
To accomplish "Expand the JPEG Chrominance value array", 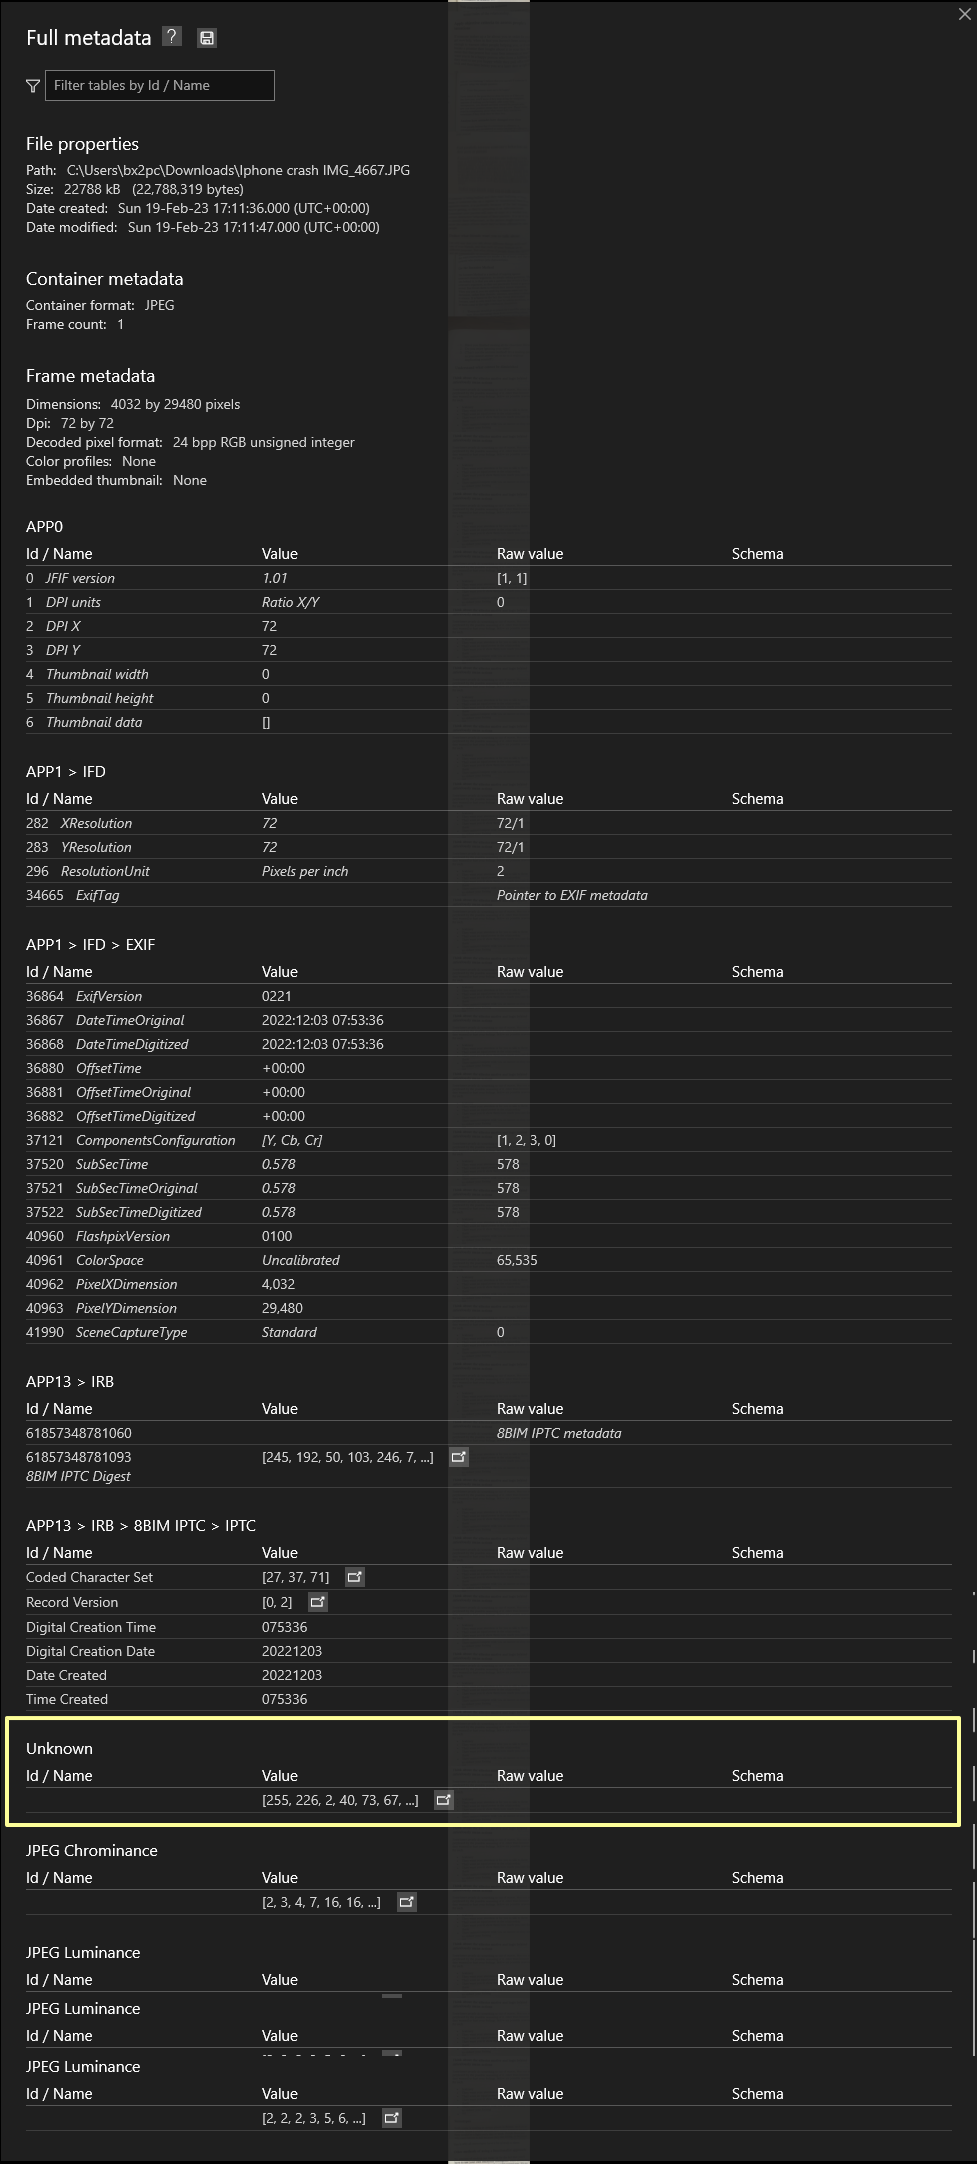I will (406, 1902).
